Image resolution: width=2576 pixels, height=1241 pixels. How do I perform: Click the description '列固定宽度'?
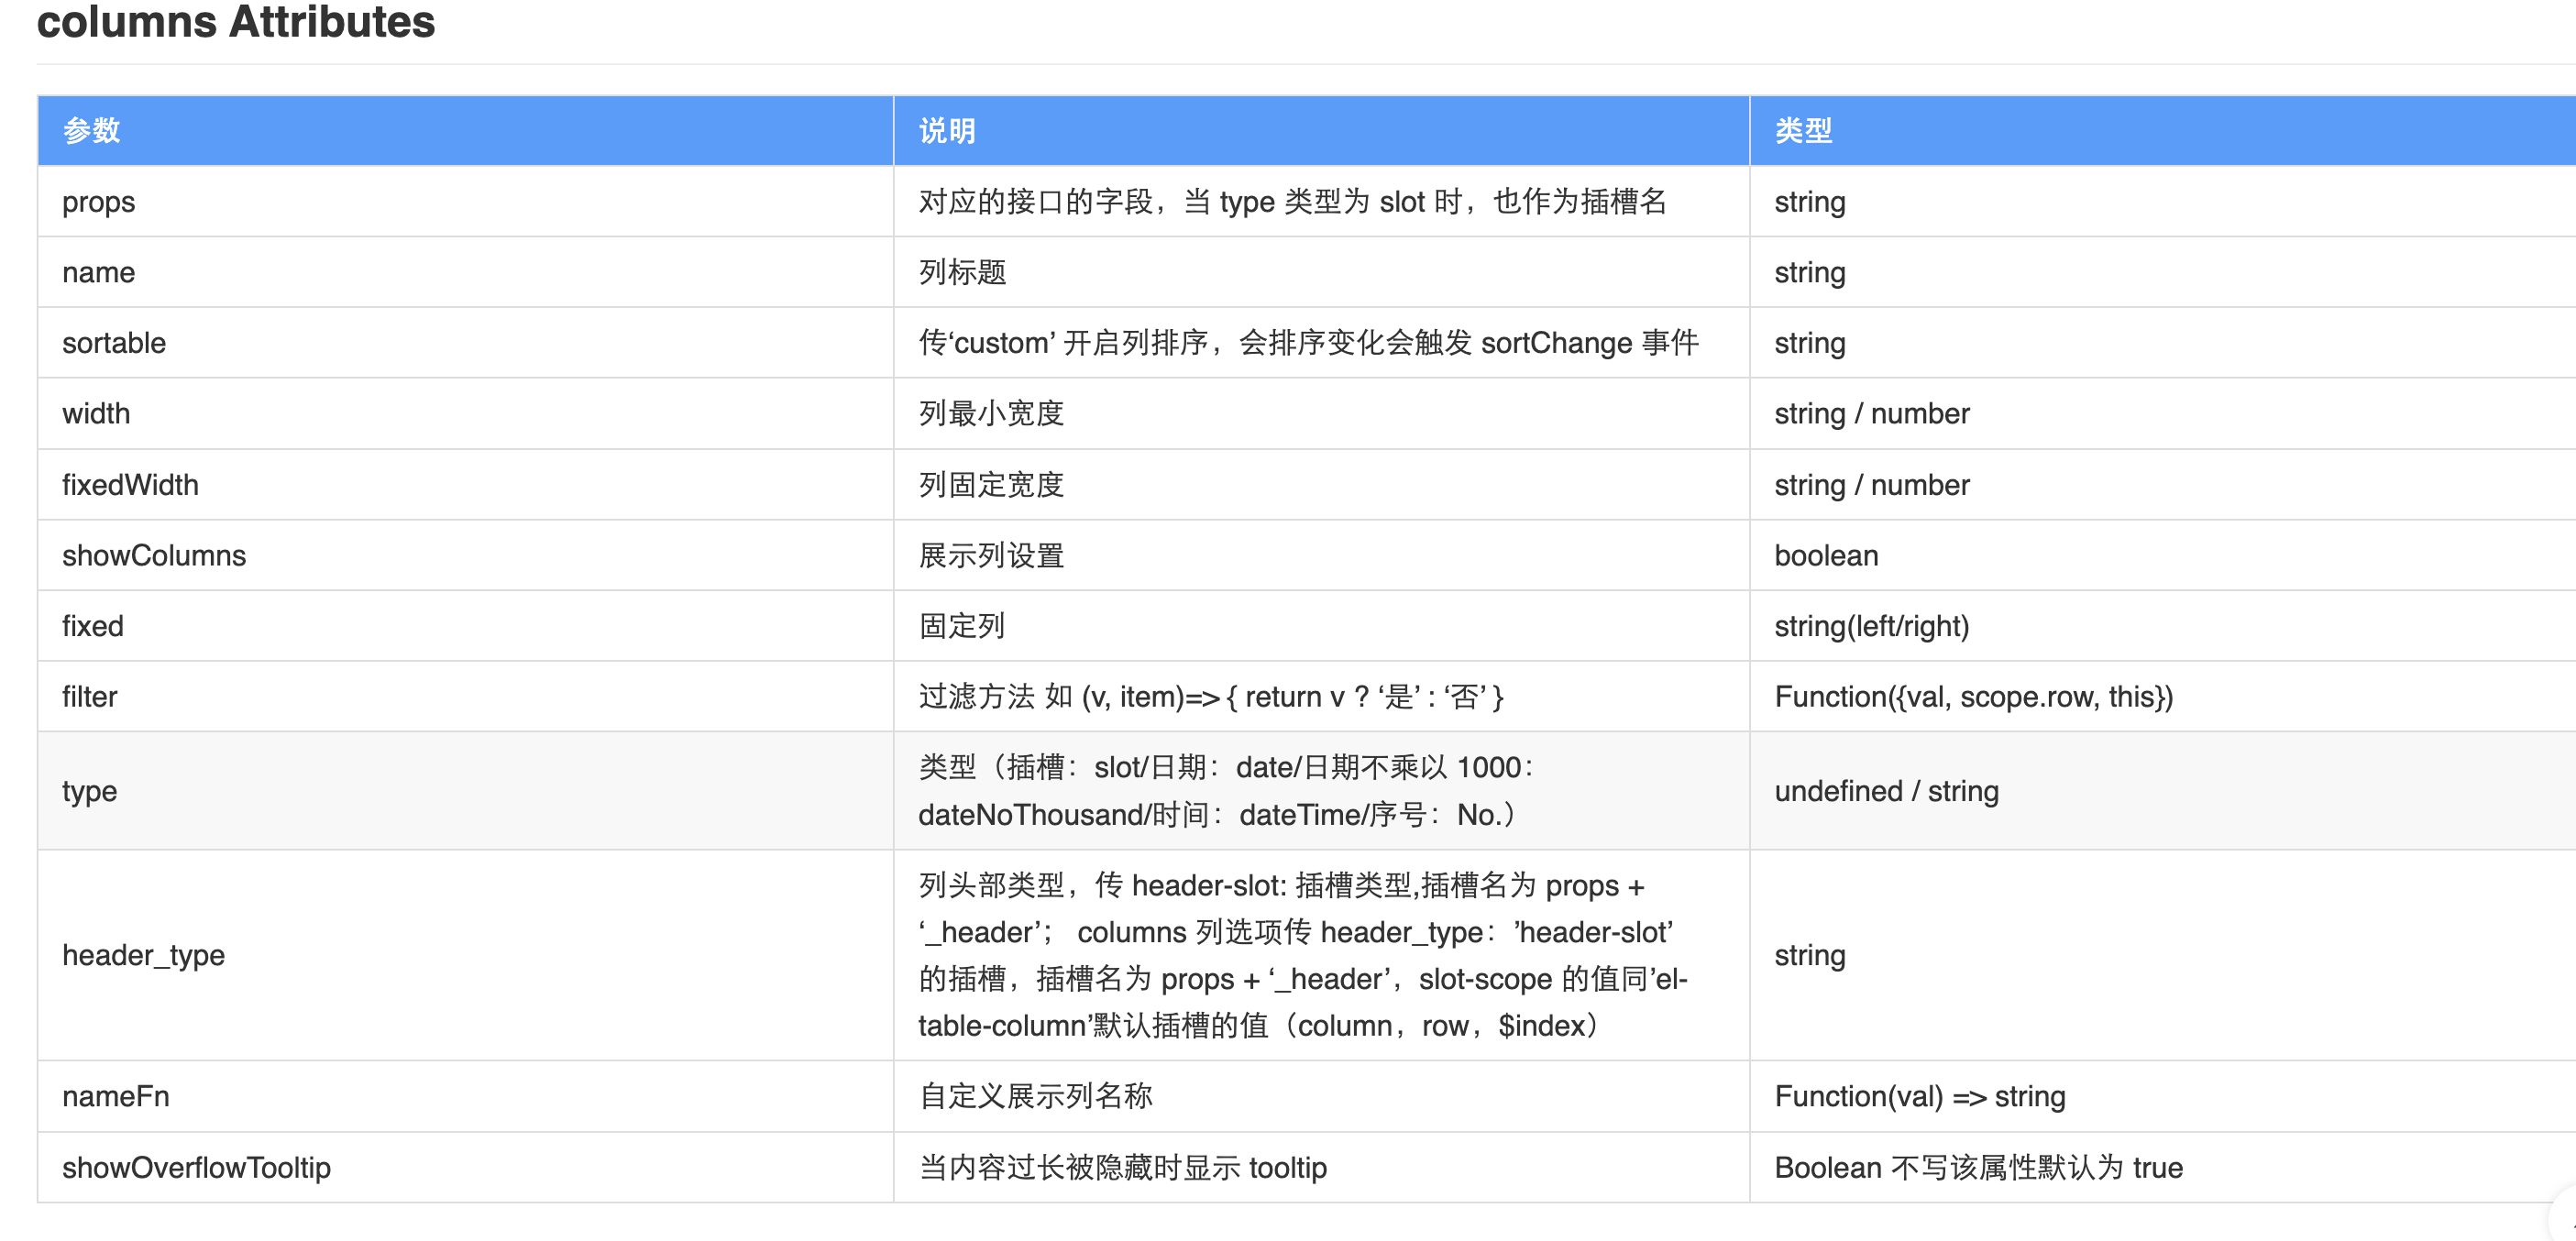(x=991, y=485)
